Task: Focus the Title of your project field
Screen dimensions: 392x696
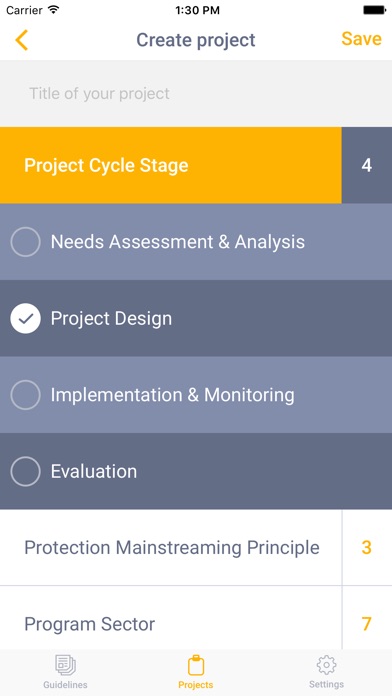Action: 196,93
